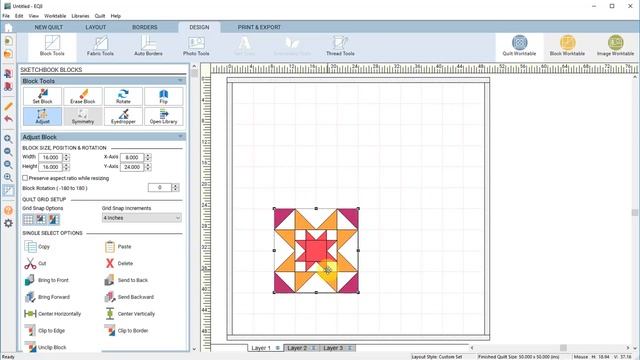Open the File menu
Image resolution: width=640 pixels, height=360 pixels.
click(x=6, y=16)
